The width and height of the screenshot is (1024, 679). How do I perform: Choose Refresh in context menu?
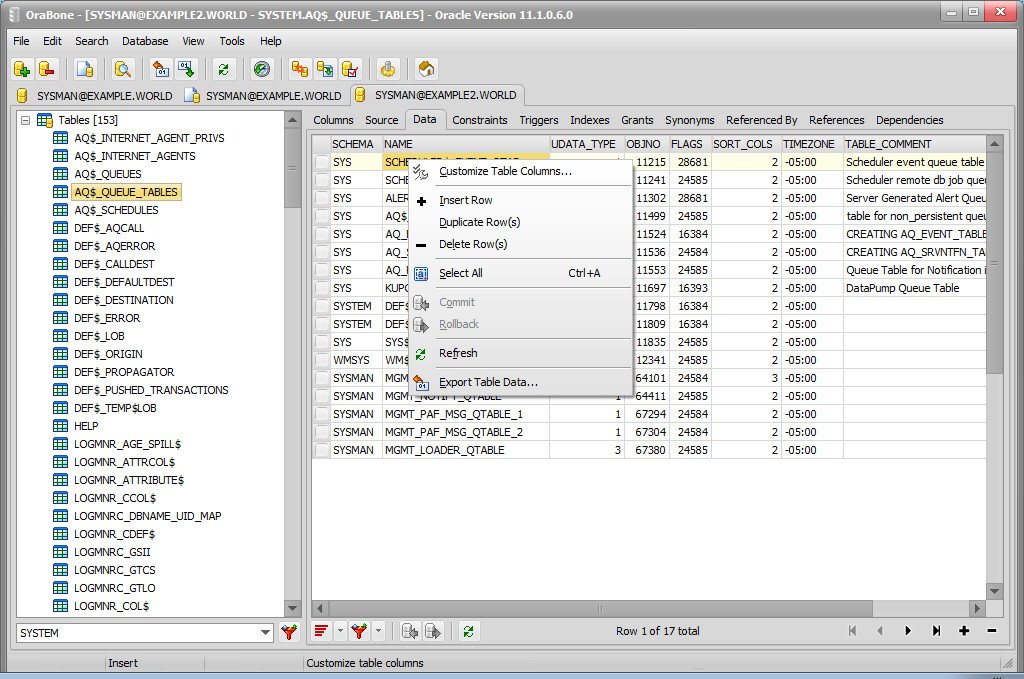pyautogui.click(x=520, y=353)
